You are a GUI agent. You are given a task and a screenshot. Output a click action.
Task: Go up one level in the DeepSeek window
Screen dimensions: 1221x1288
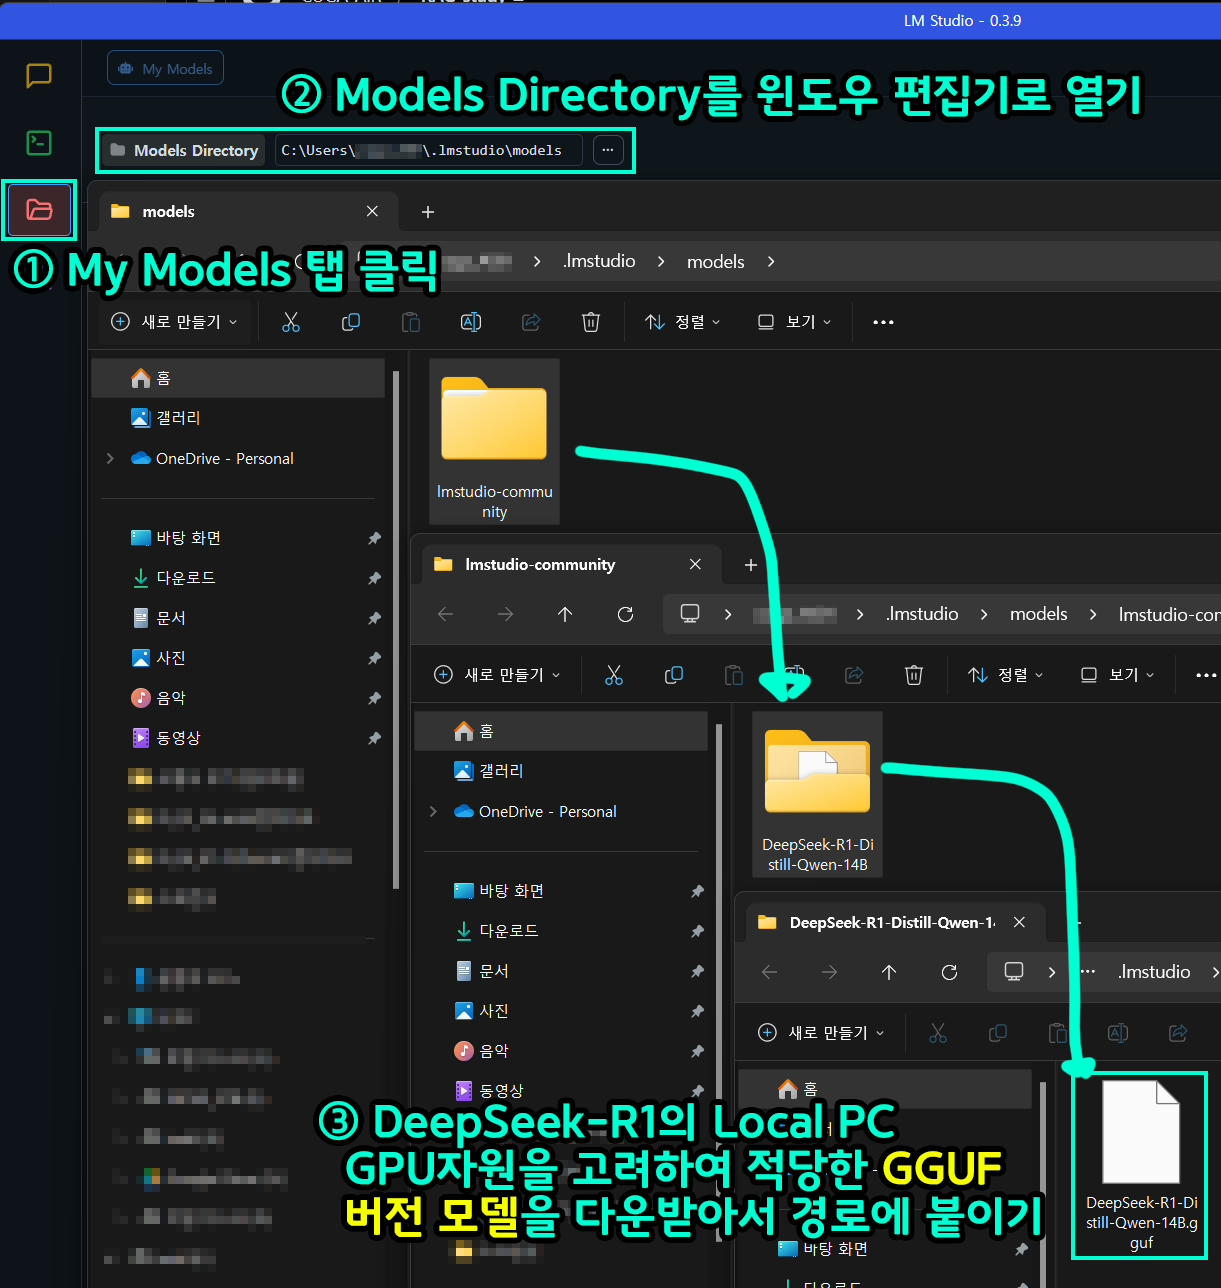click(x=889, y=972)
